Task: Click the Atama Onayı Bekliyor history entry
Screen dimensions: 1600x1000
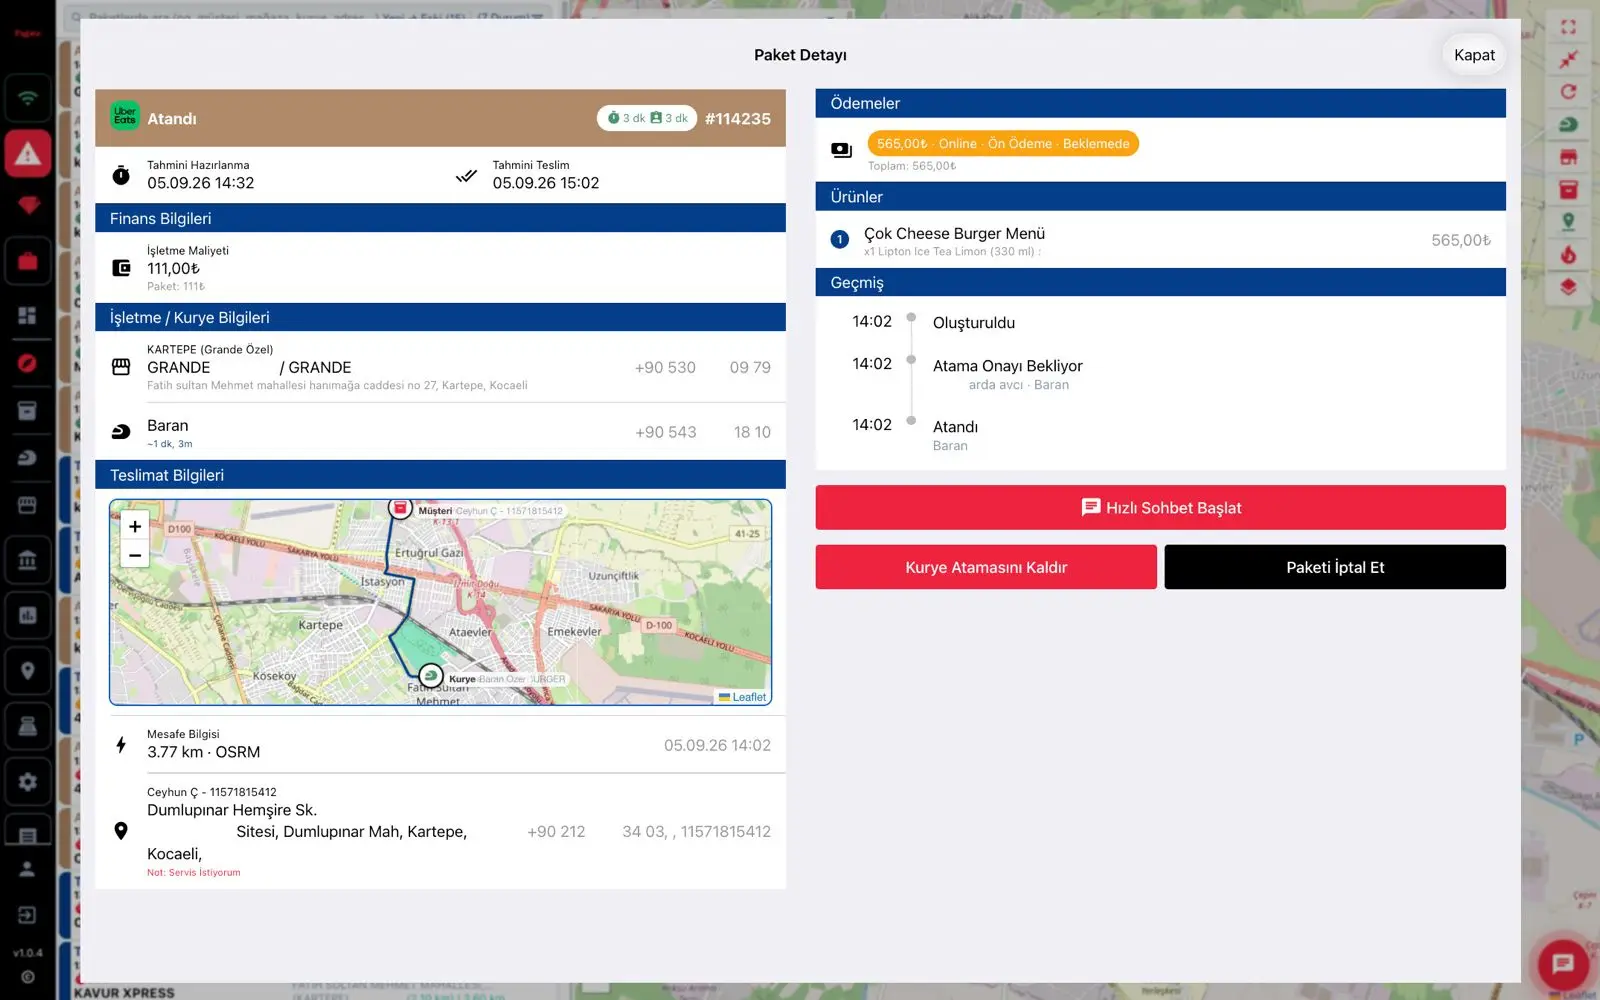Action: tap(1008, 366)
